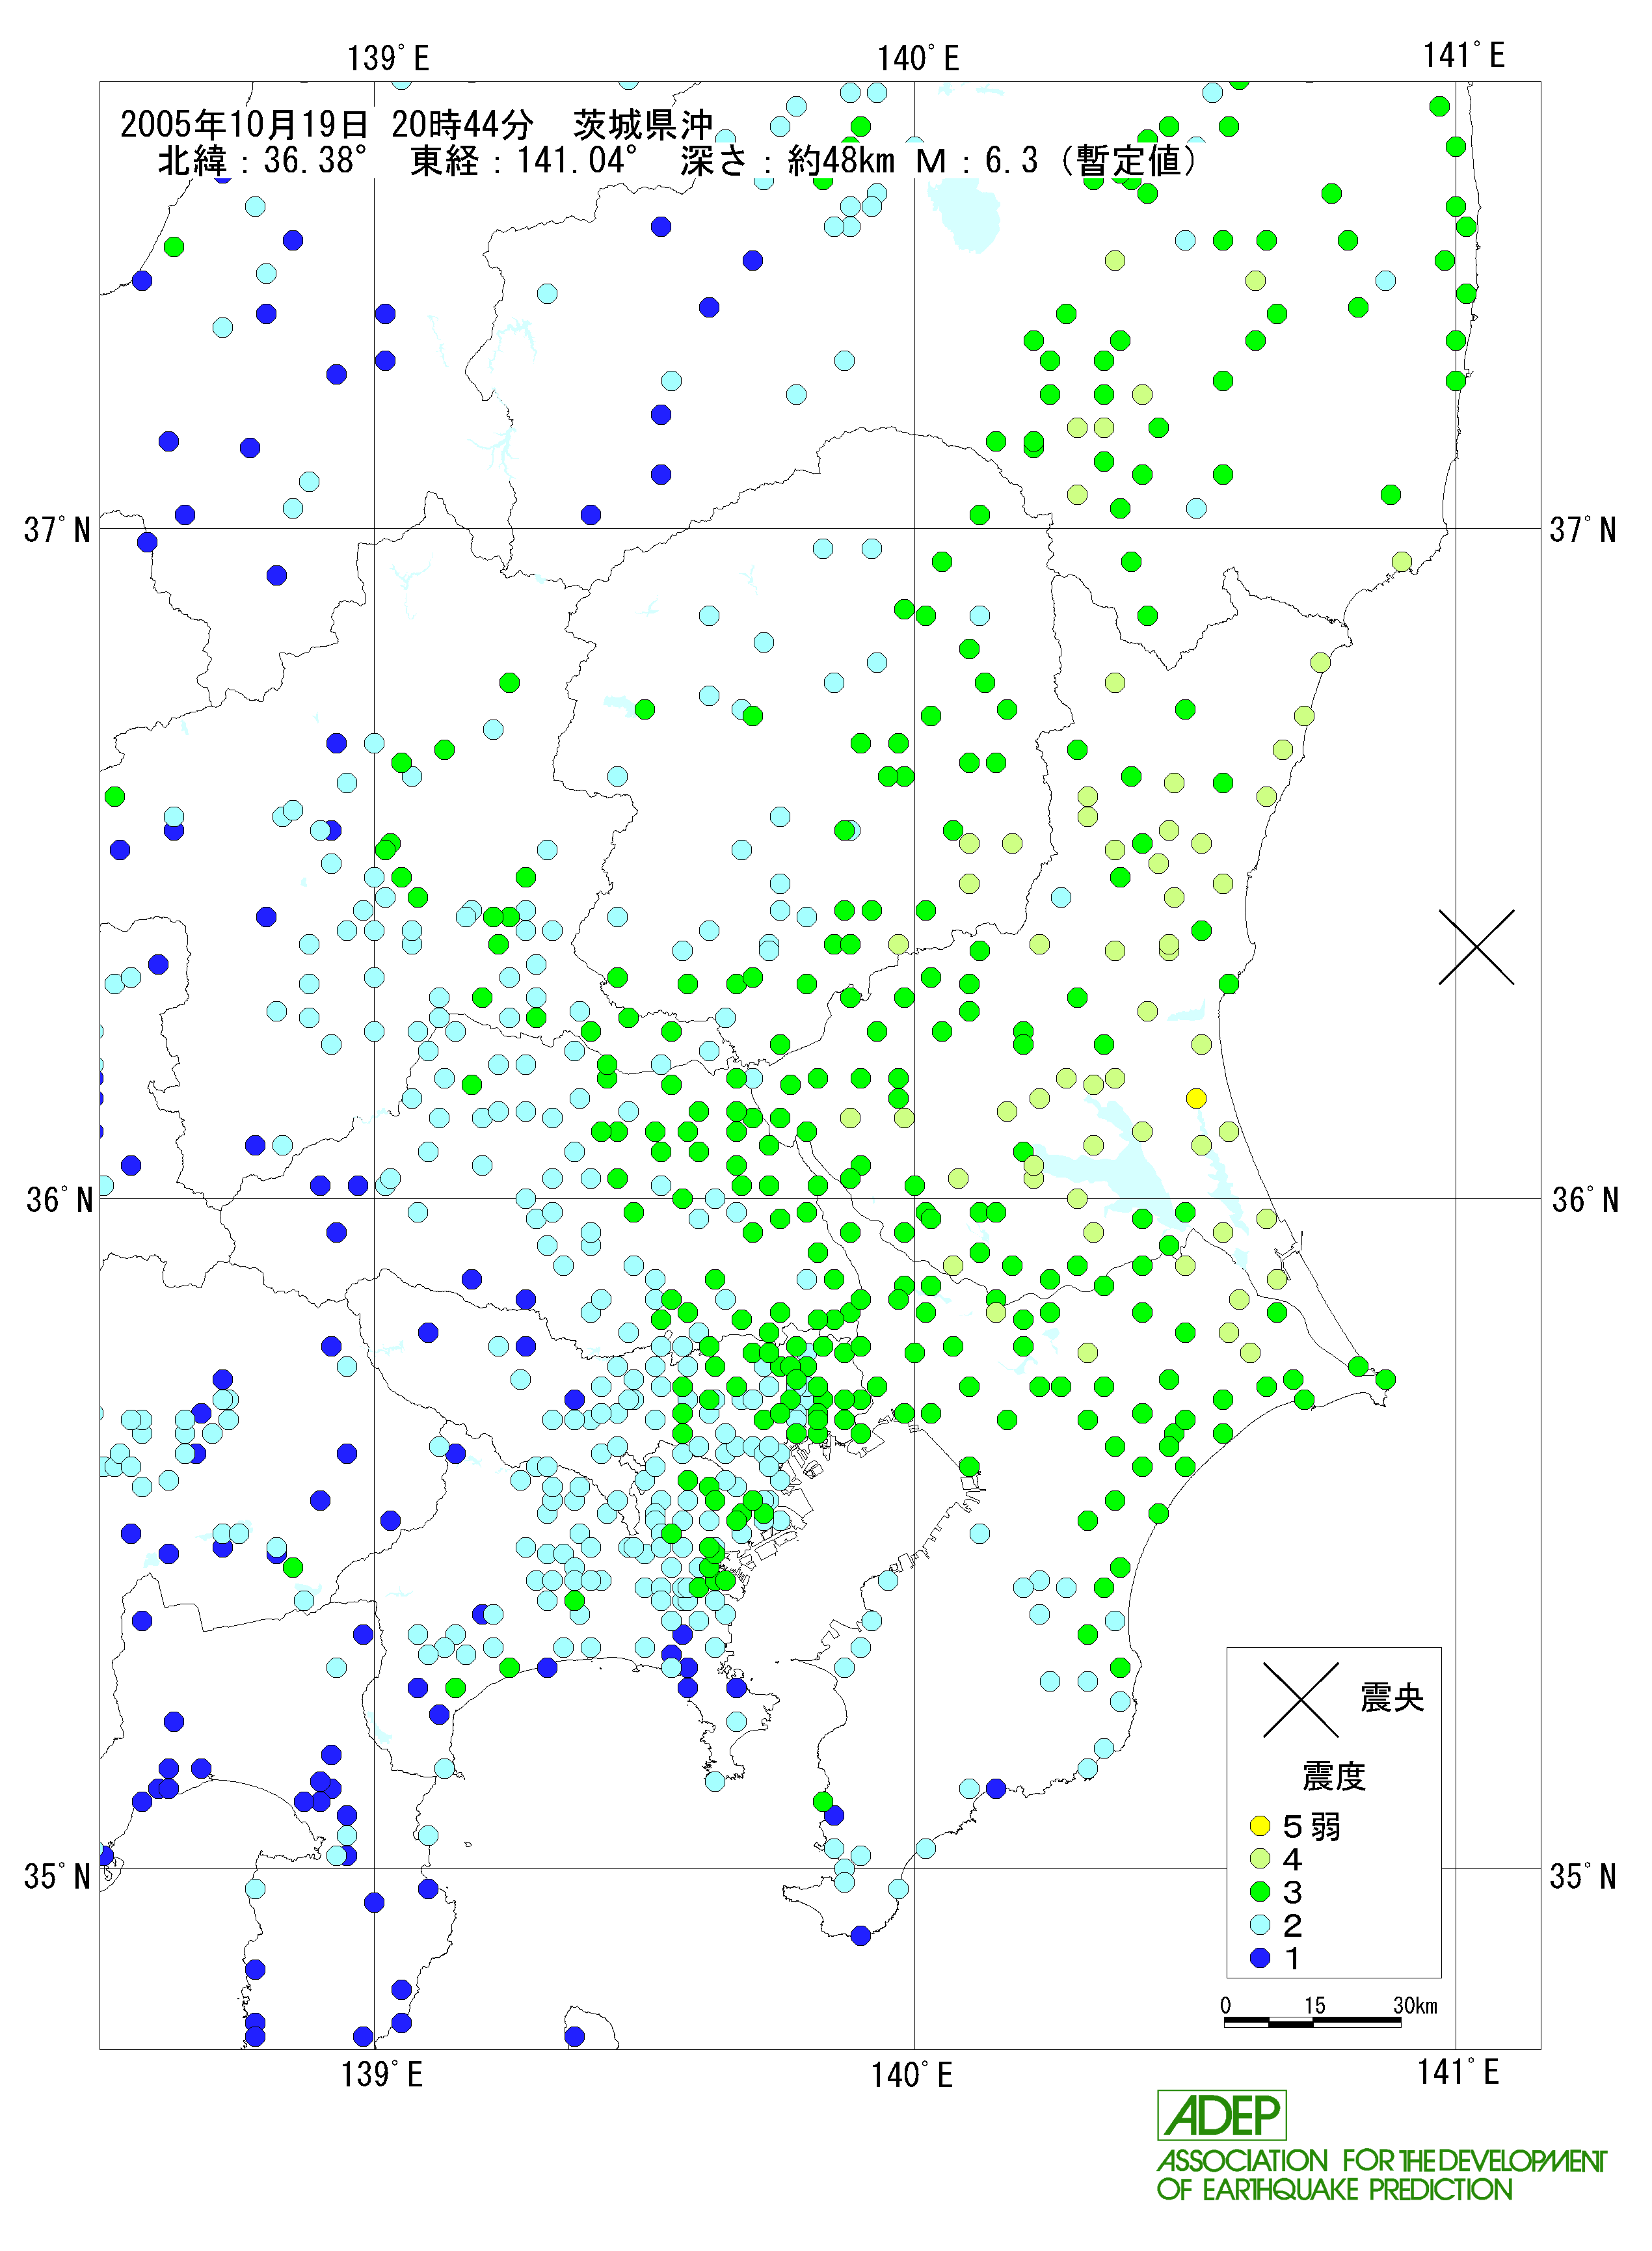Click the longitude text 東経:141.04°

pyautogui.click(x=524, y=161)
